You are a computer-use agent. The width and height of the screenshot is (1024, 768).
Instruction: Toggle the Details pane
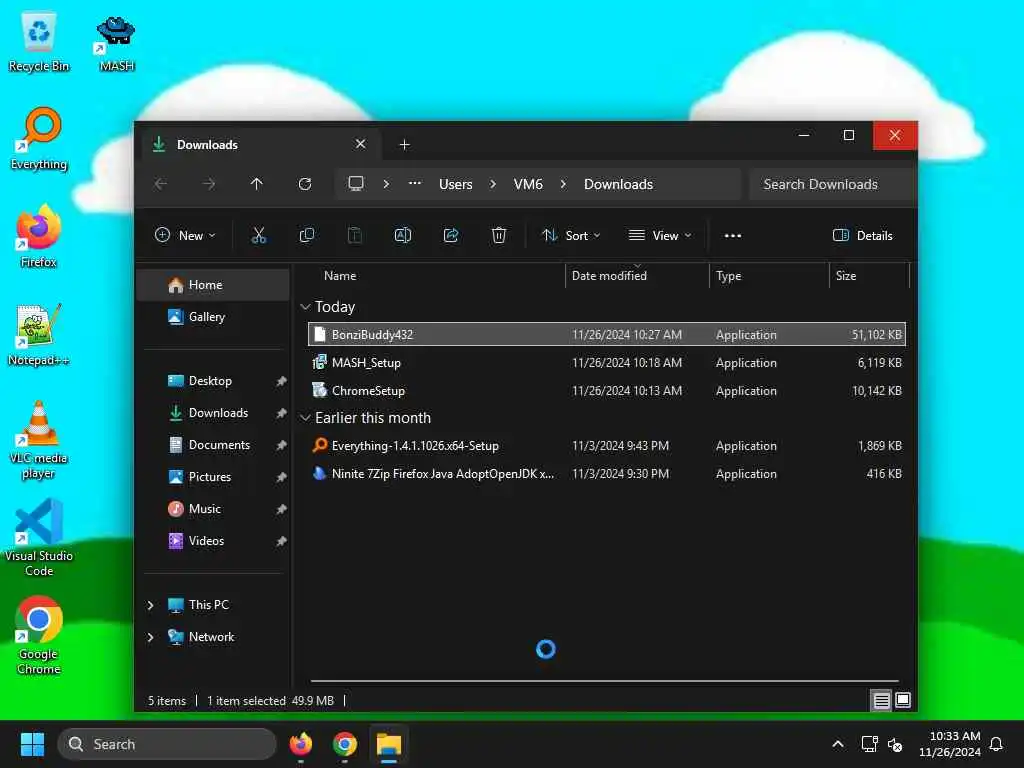pos(863,236)
